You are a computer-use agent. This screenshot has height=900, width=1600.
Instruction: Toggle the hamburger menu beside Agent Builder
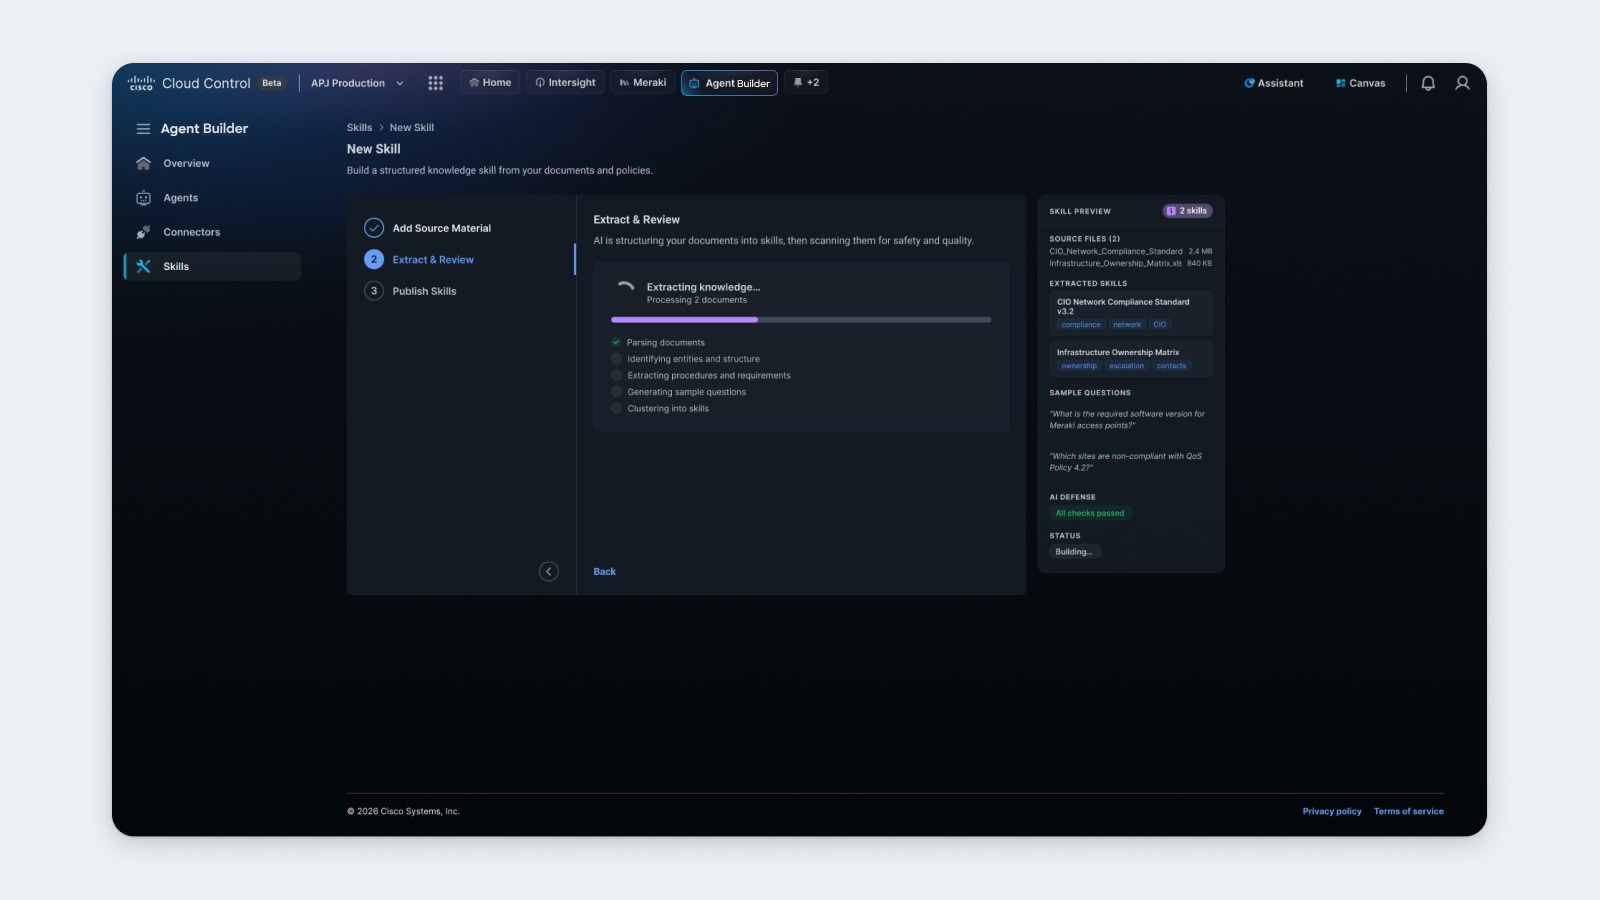coord(143,129)
